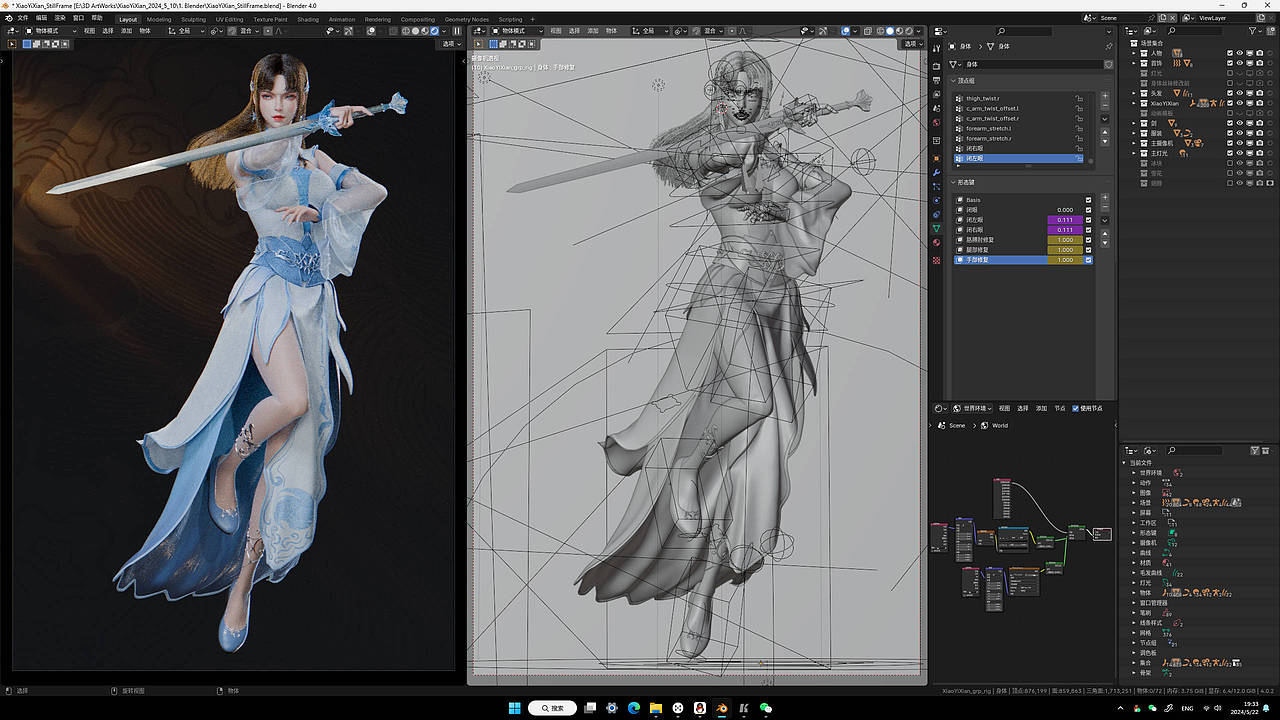Toggle checkbox for shape key valued 0.000
The width and height of the screenshot is (1280, 720).
tap(1089, 210)
